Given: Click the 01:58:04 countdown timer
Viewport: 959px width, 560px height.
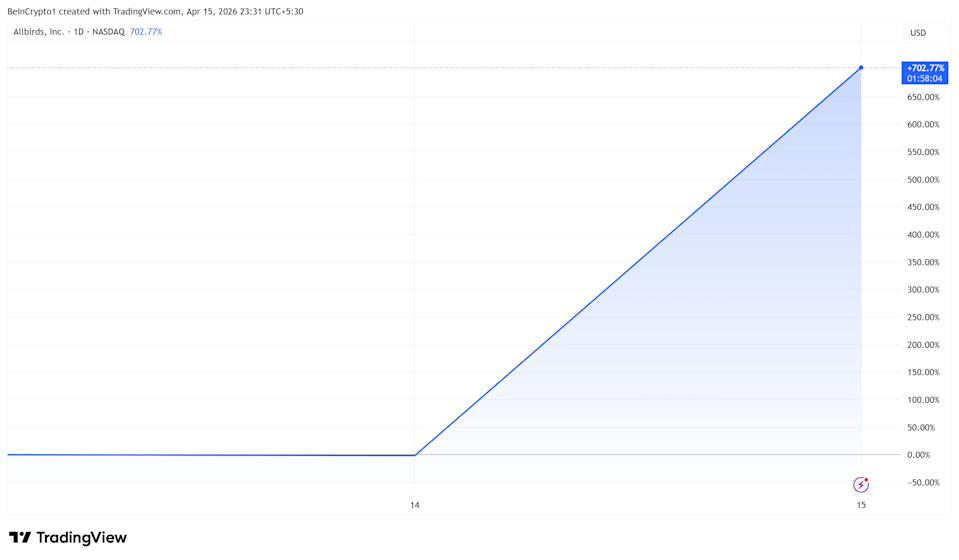Looking at the screenshot, I should (x=924, y=79).
